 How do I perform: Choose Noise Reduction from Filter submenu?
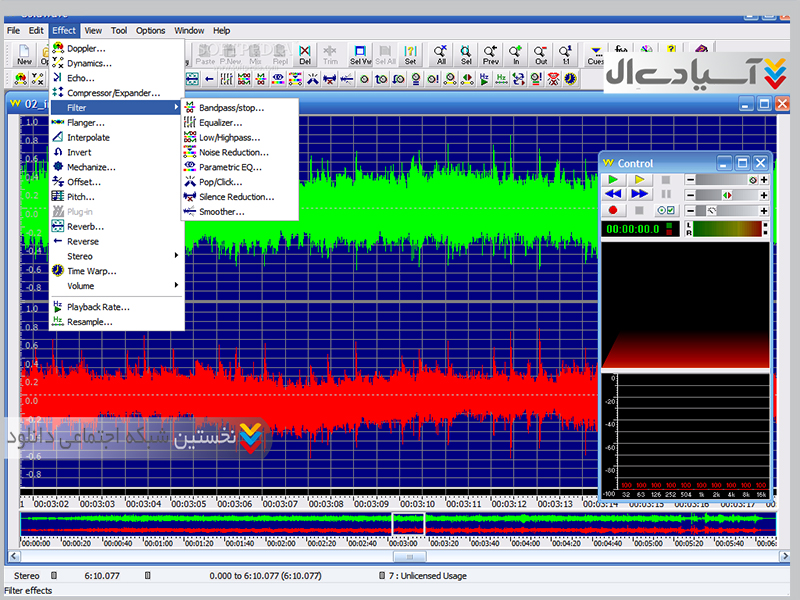[233, 152]
